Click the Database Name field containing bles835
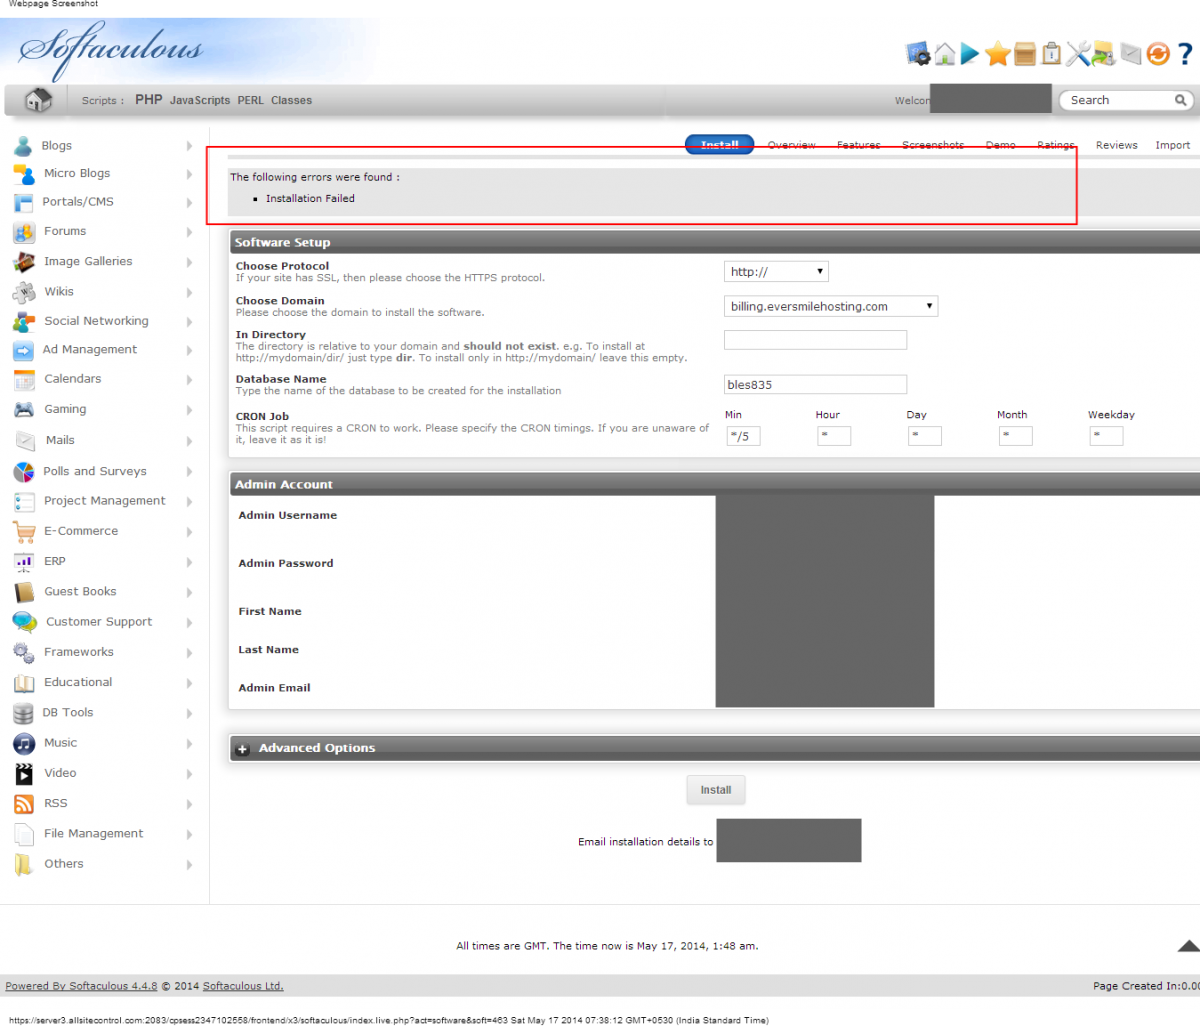 click(815, 385)
